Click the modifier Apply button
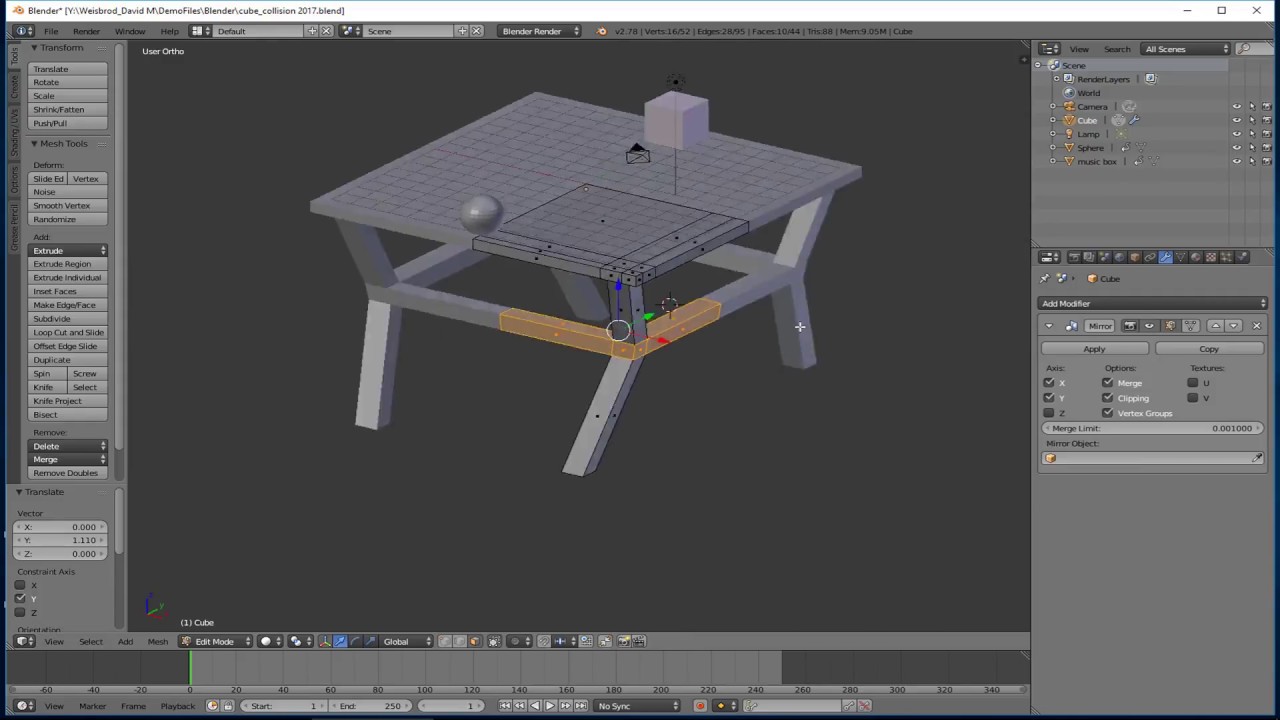 (x=1094, y=349)
